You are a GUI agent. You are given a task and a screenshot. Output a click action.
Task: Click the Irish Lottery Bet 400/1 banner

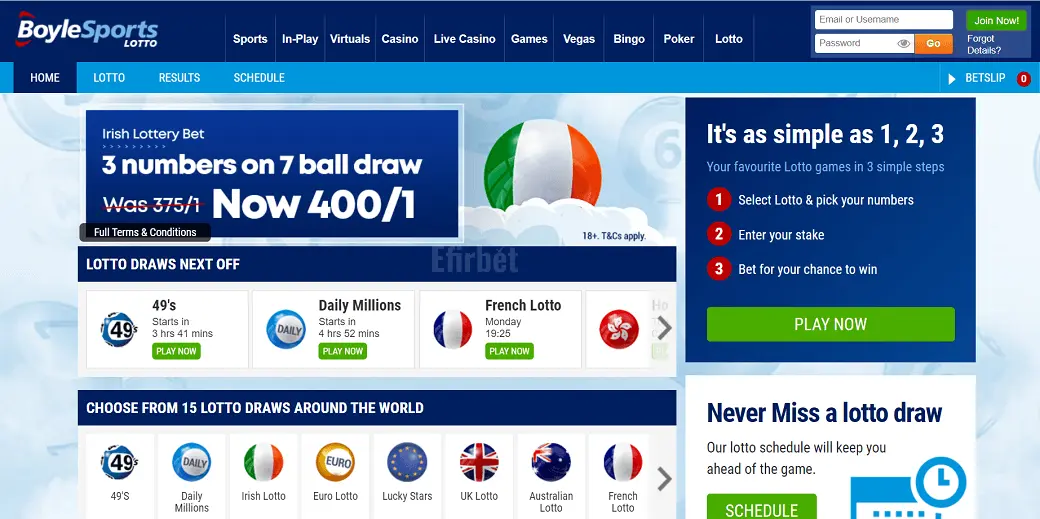[x=272, y=173]
